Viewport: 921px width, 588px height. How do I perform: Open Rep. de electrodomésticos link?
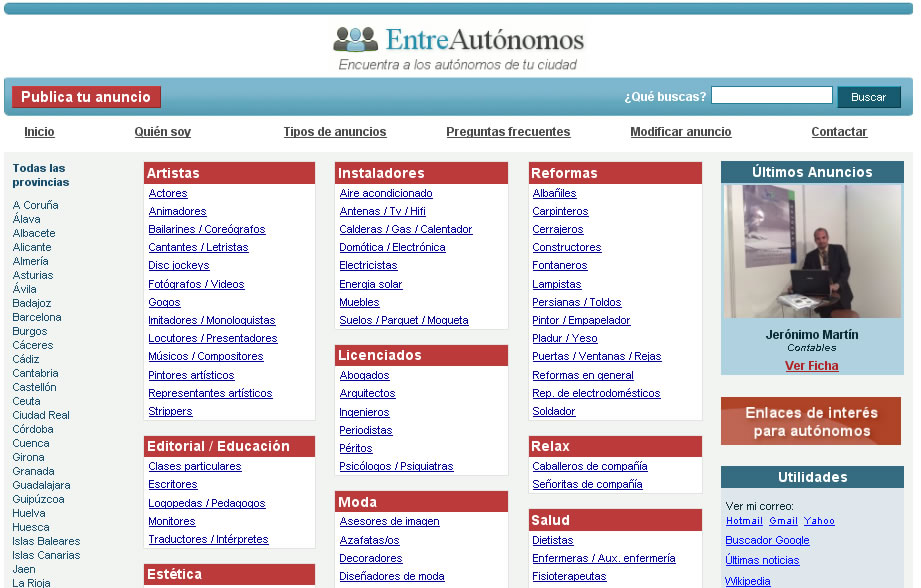coord(596,394)
